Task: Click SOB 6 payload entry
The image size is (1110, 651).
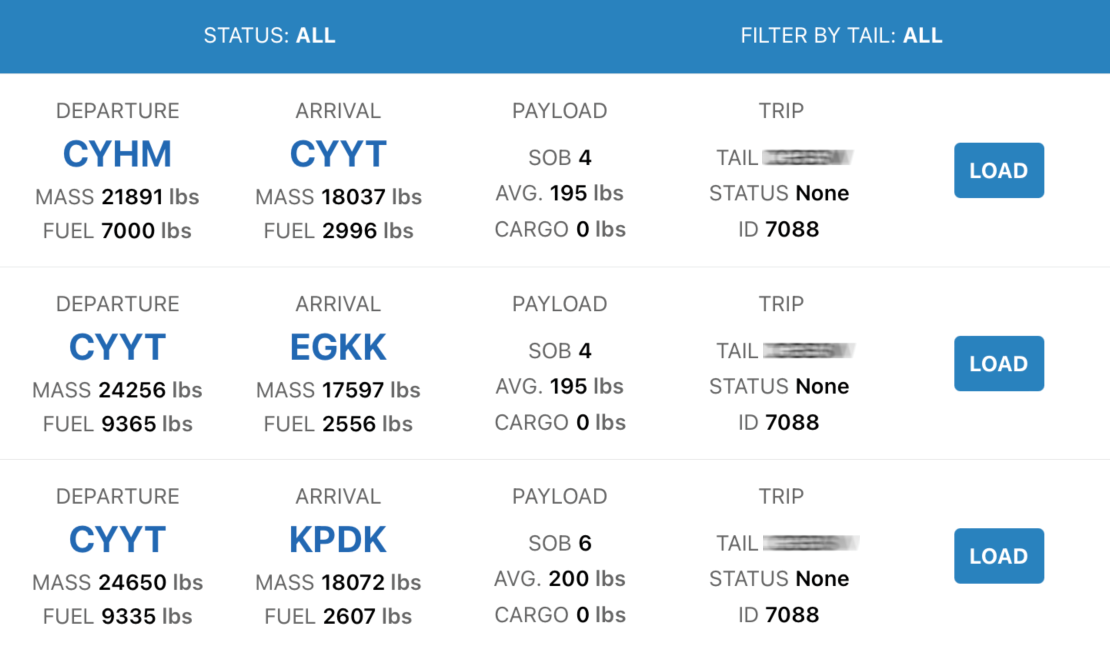Action: point(560,543)
